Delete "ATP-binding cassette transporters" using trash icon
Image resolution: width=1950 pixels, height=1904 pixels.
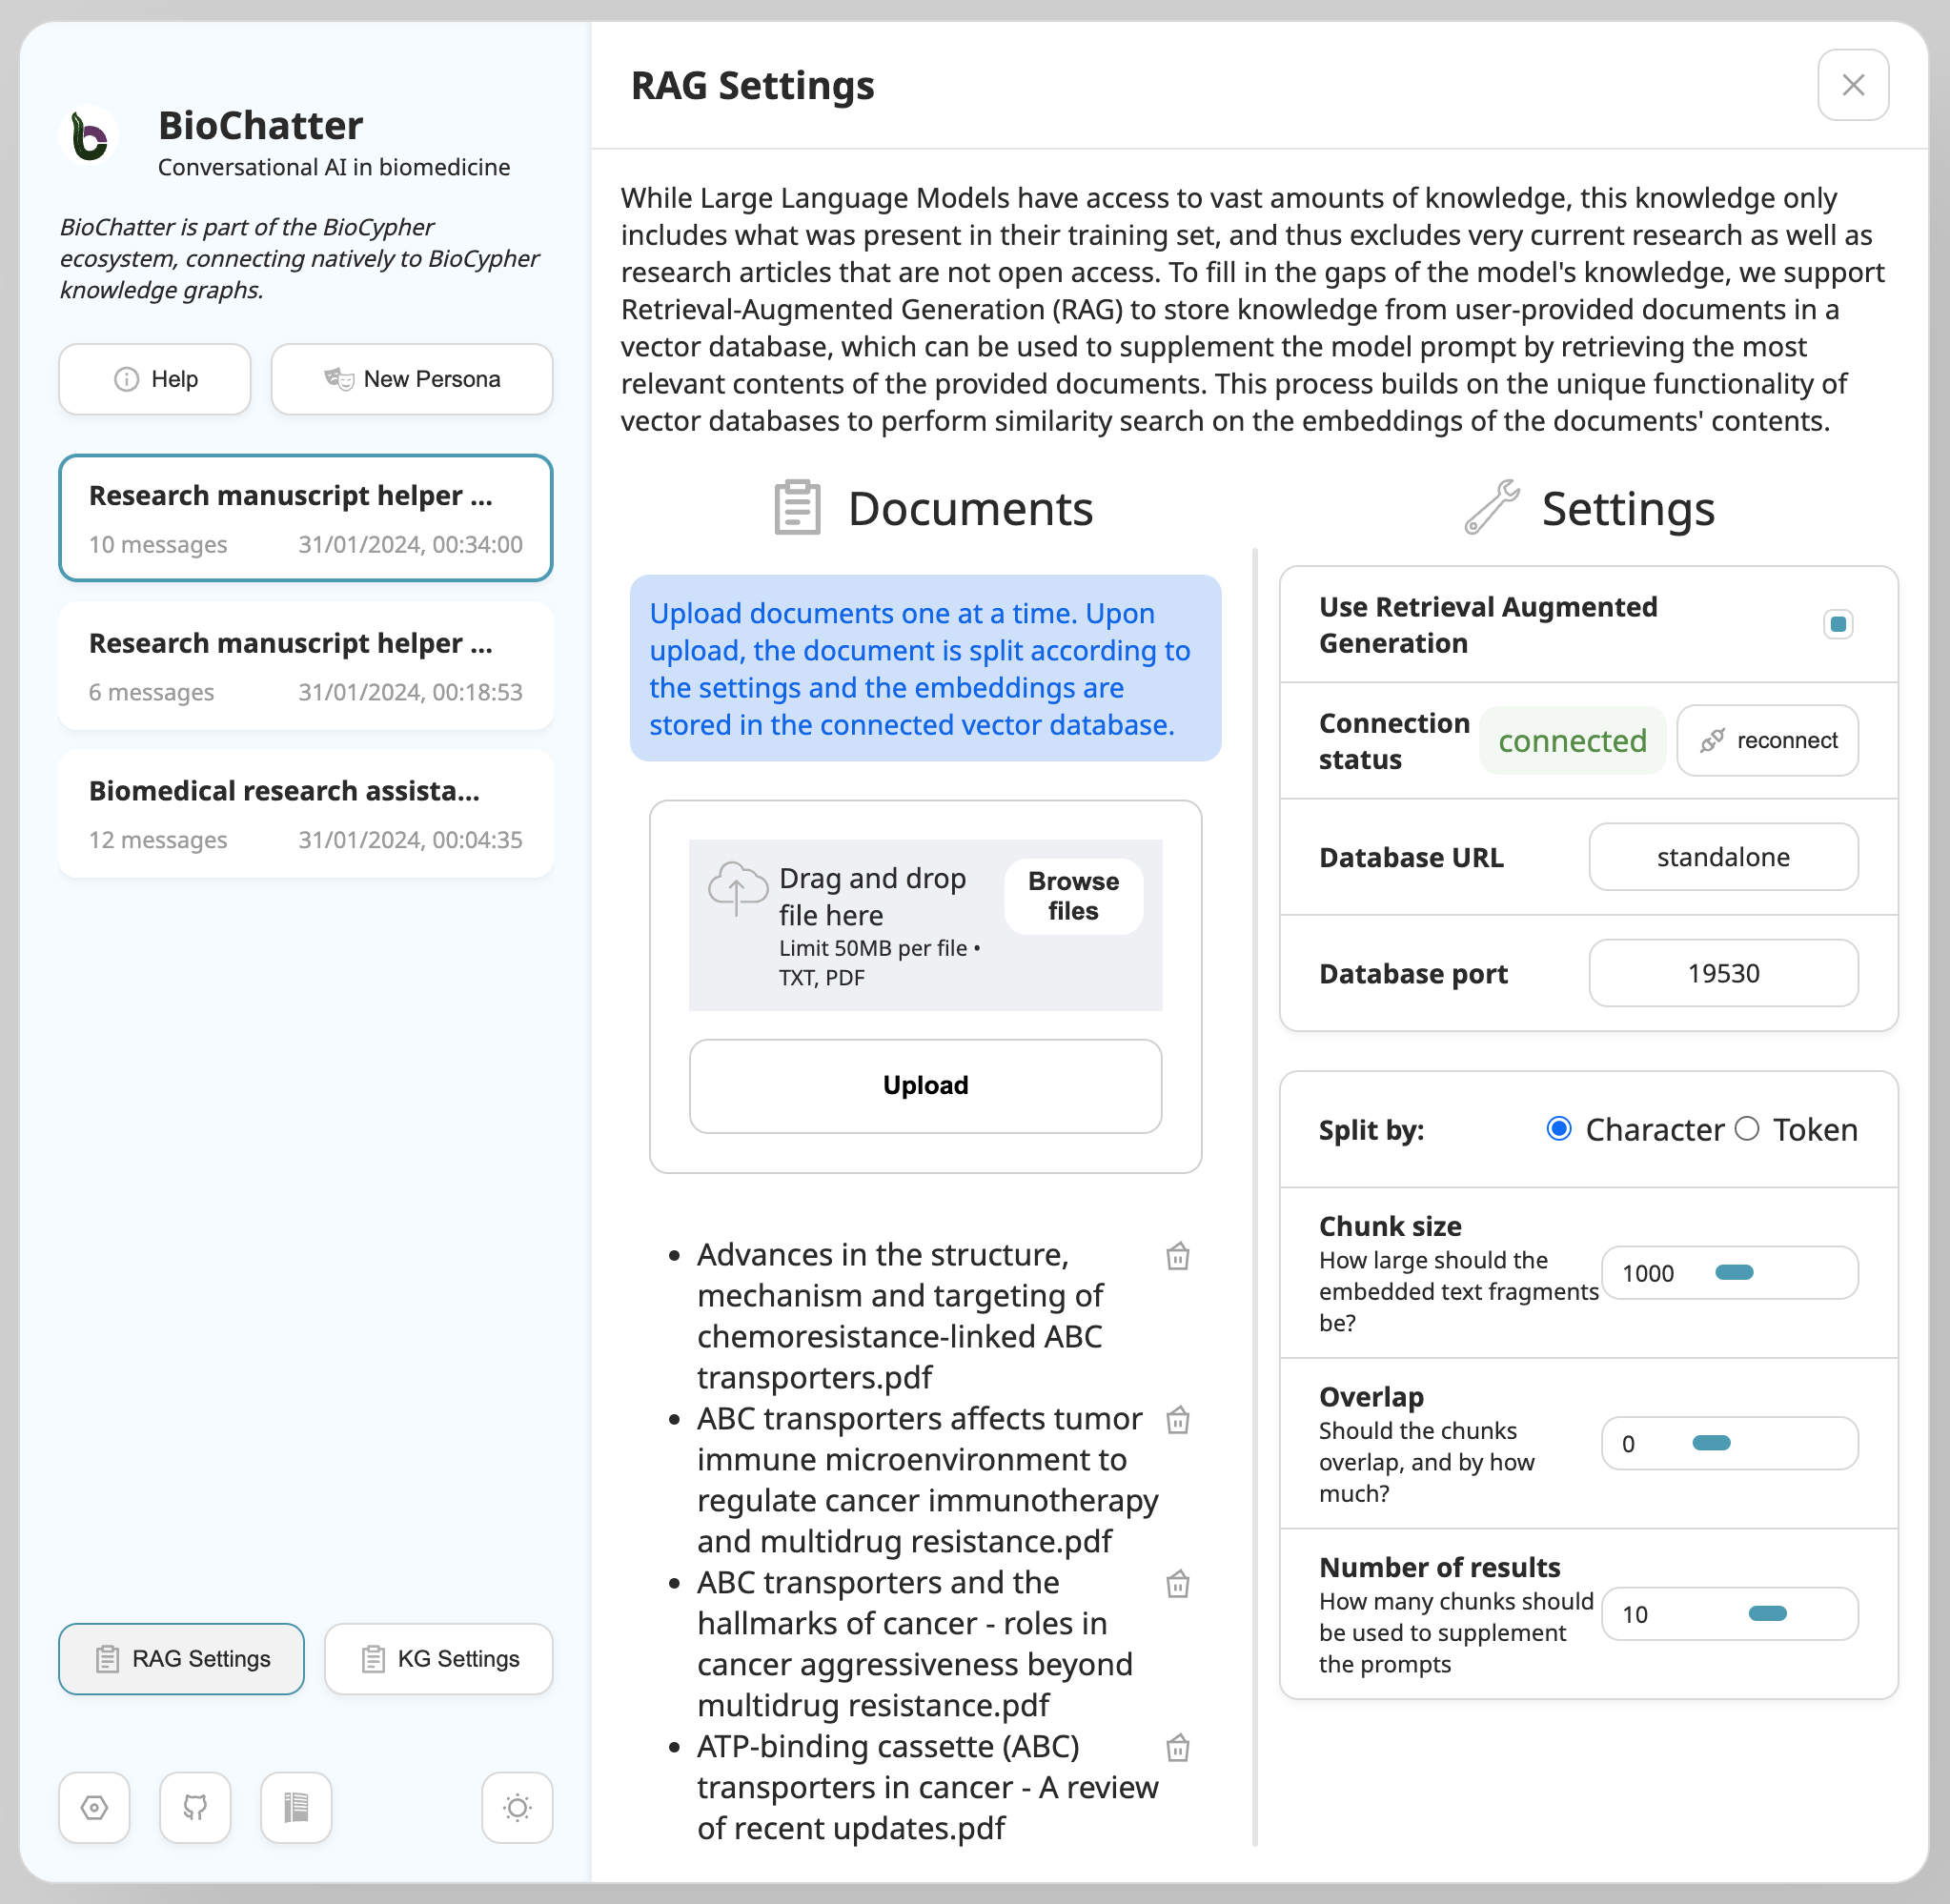coord(1178,1748)
